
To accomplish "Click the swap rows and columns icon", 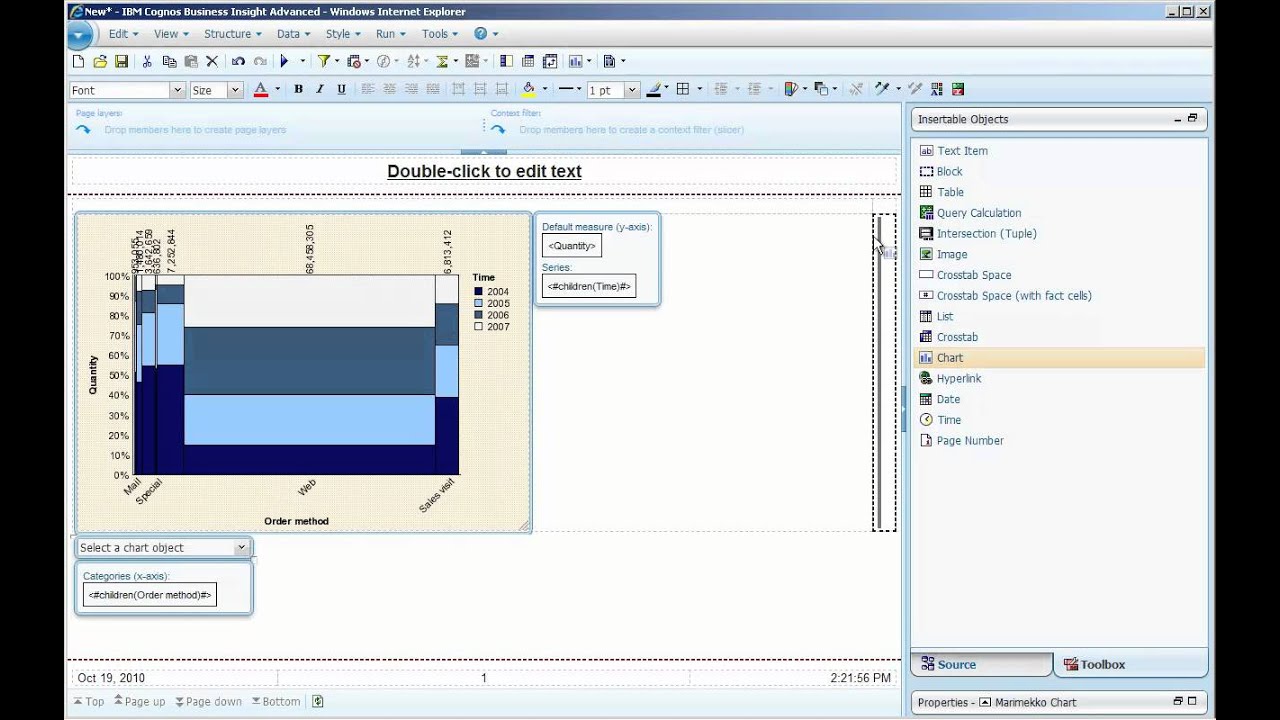I will pyautogui.click(x=550, y=61).
